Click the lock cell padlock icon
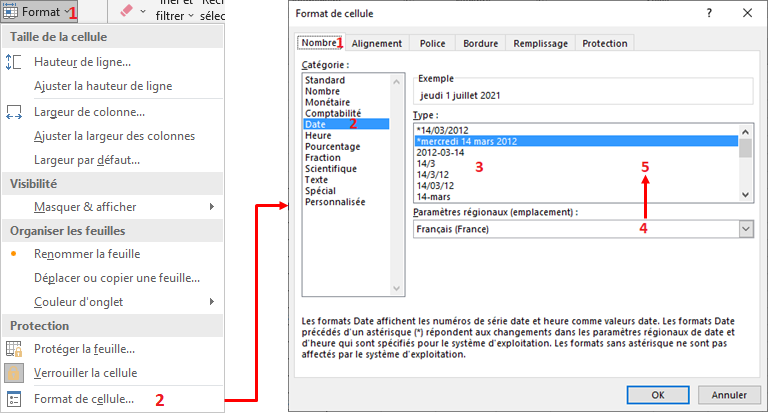Image resolution: width=768 pixels, height=413 pixels. pyautogui.click(x=14, y=373)
